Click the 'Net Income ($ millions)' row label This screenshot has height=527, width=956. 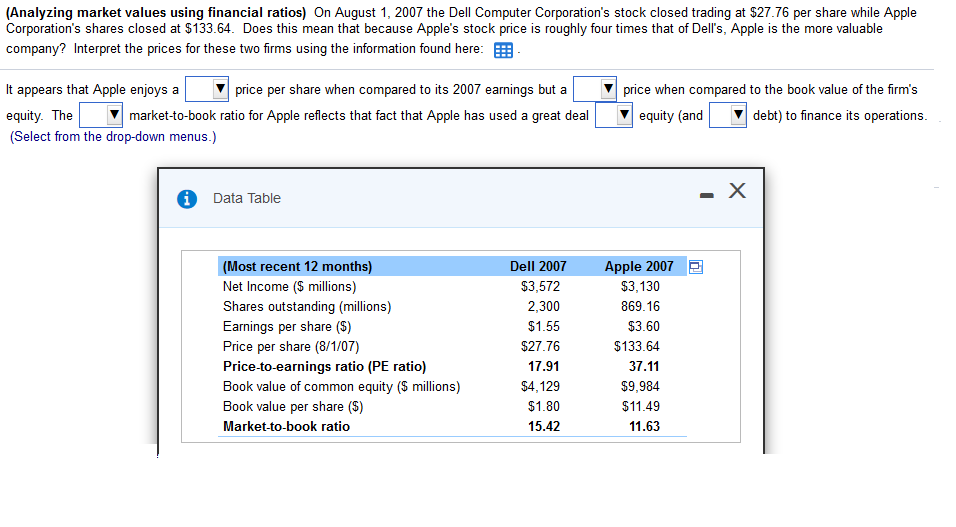[x=290, y=287]
